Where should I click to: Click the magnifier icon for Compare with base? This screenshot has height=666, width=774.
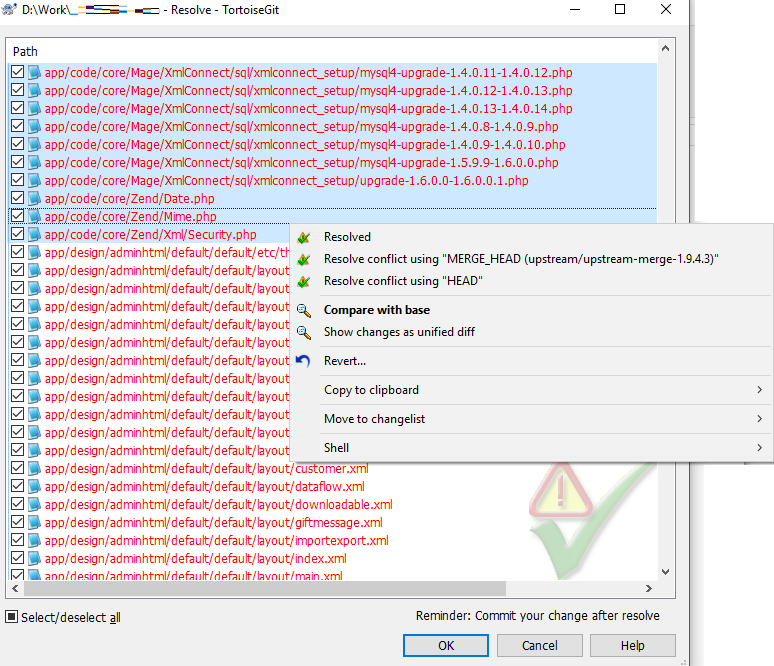click(305, 310)
